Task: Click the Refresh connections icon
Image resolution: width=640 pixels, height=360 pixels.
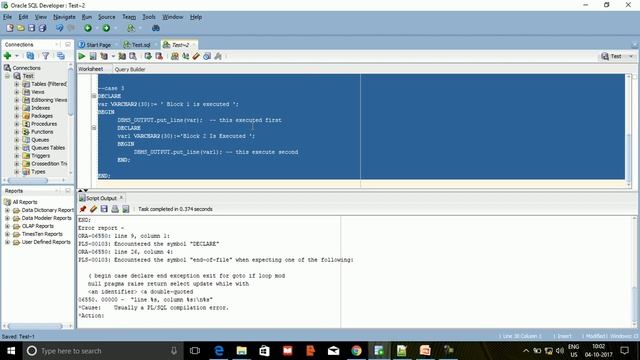Action: [x=30, y=56]
